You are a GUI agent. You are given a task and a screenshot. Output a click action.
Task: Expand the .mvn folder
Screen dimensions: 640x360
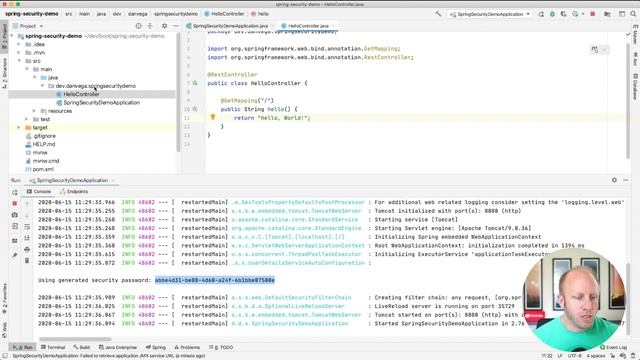tap(19, 53)
